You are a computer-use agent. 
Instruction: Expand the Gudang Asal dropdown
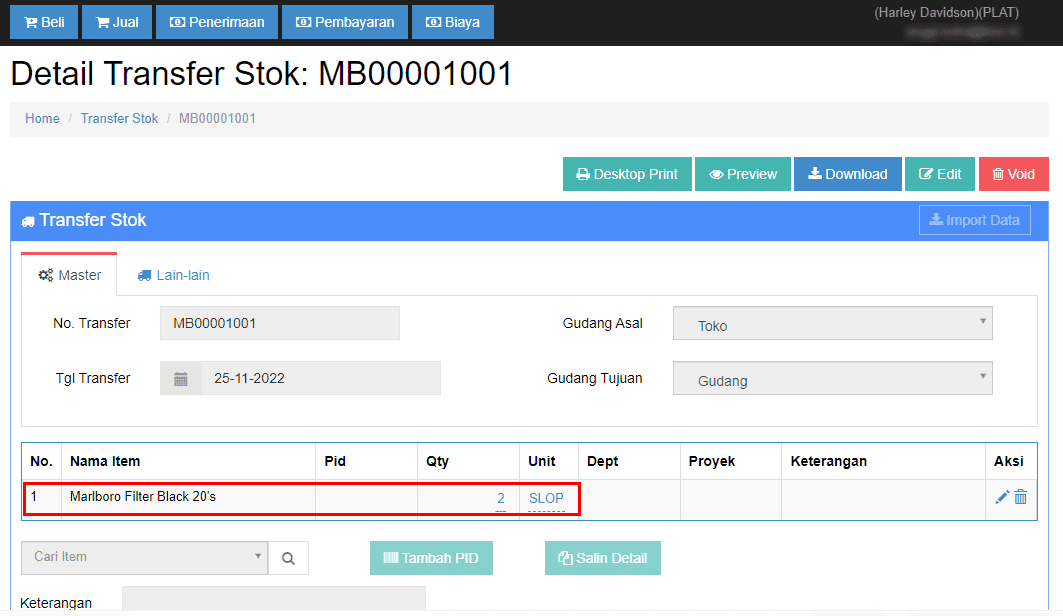832,324
